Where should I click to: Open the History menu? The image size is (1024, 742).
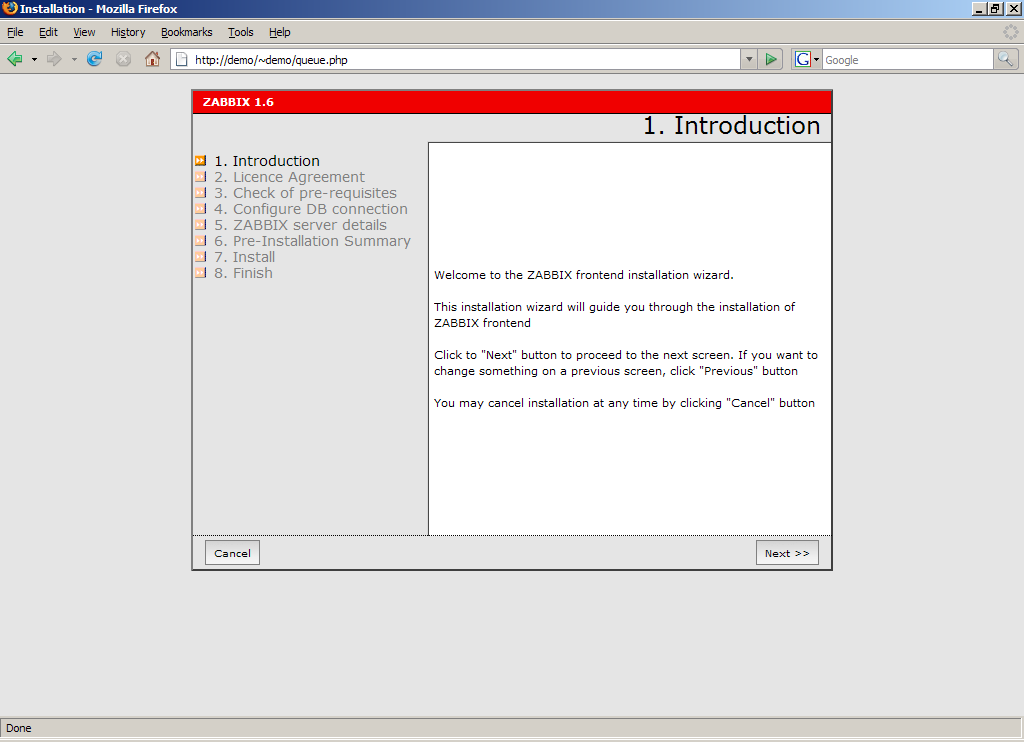coord(128,32)
